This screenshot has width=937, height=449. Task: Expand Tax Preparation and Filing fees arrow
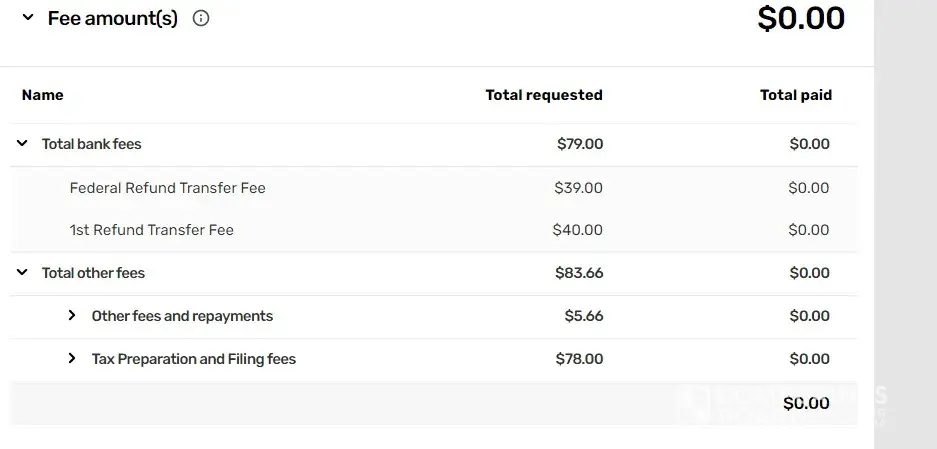pos(72,359)
